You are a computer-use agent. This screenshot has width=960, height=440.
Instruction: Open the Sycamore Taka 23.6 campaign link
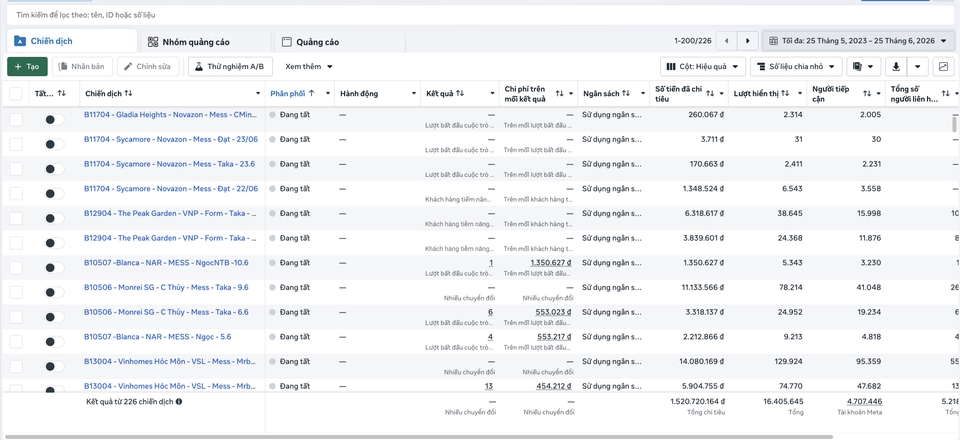click(169, 164)
